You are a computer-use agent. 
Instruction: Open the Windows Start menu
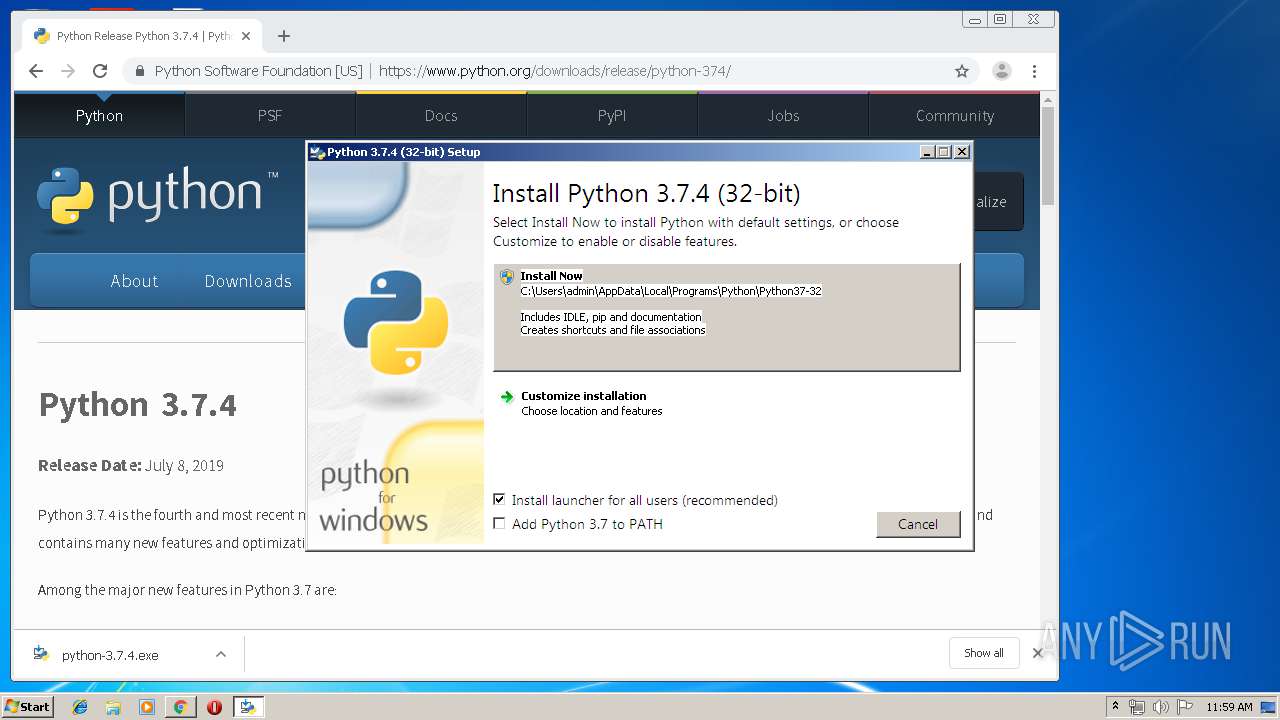[28, 706]
